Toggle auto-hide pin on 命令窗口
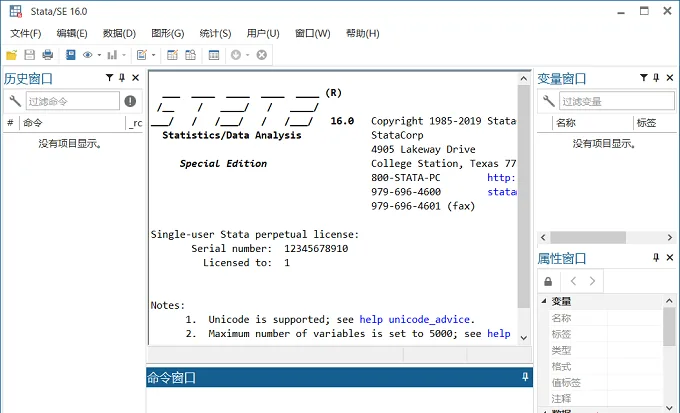The width and height of the screenshot is (680, 413). pyautogui.click(x=525, y=377)
